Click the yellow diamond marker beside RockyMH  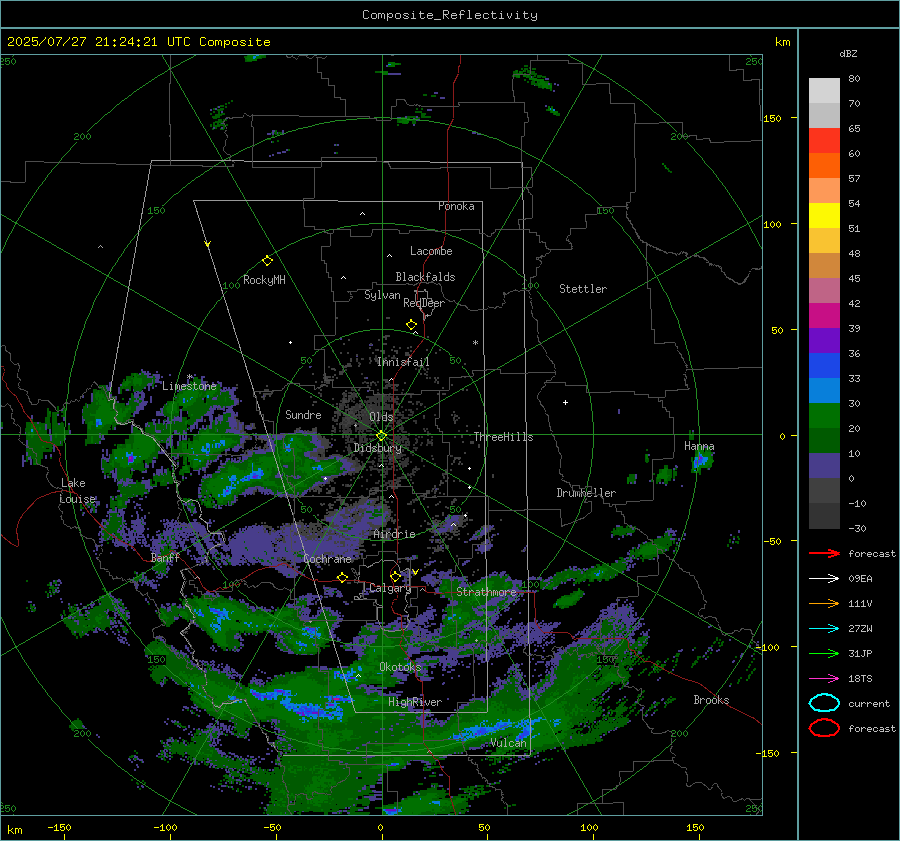[x=267, y=261]
